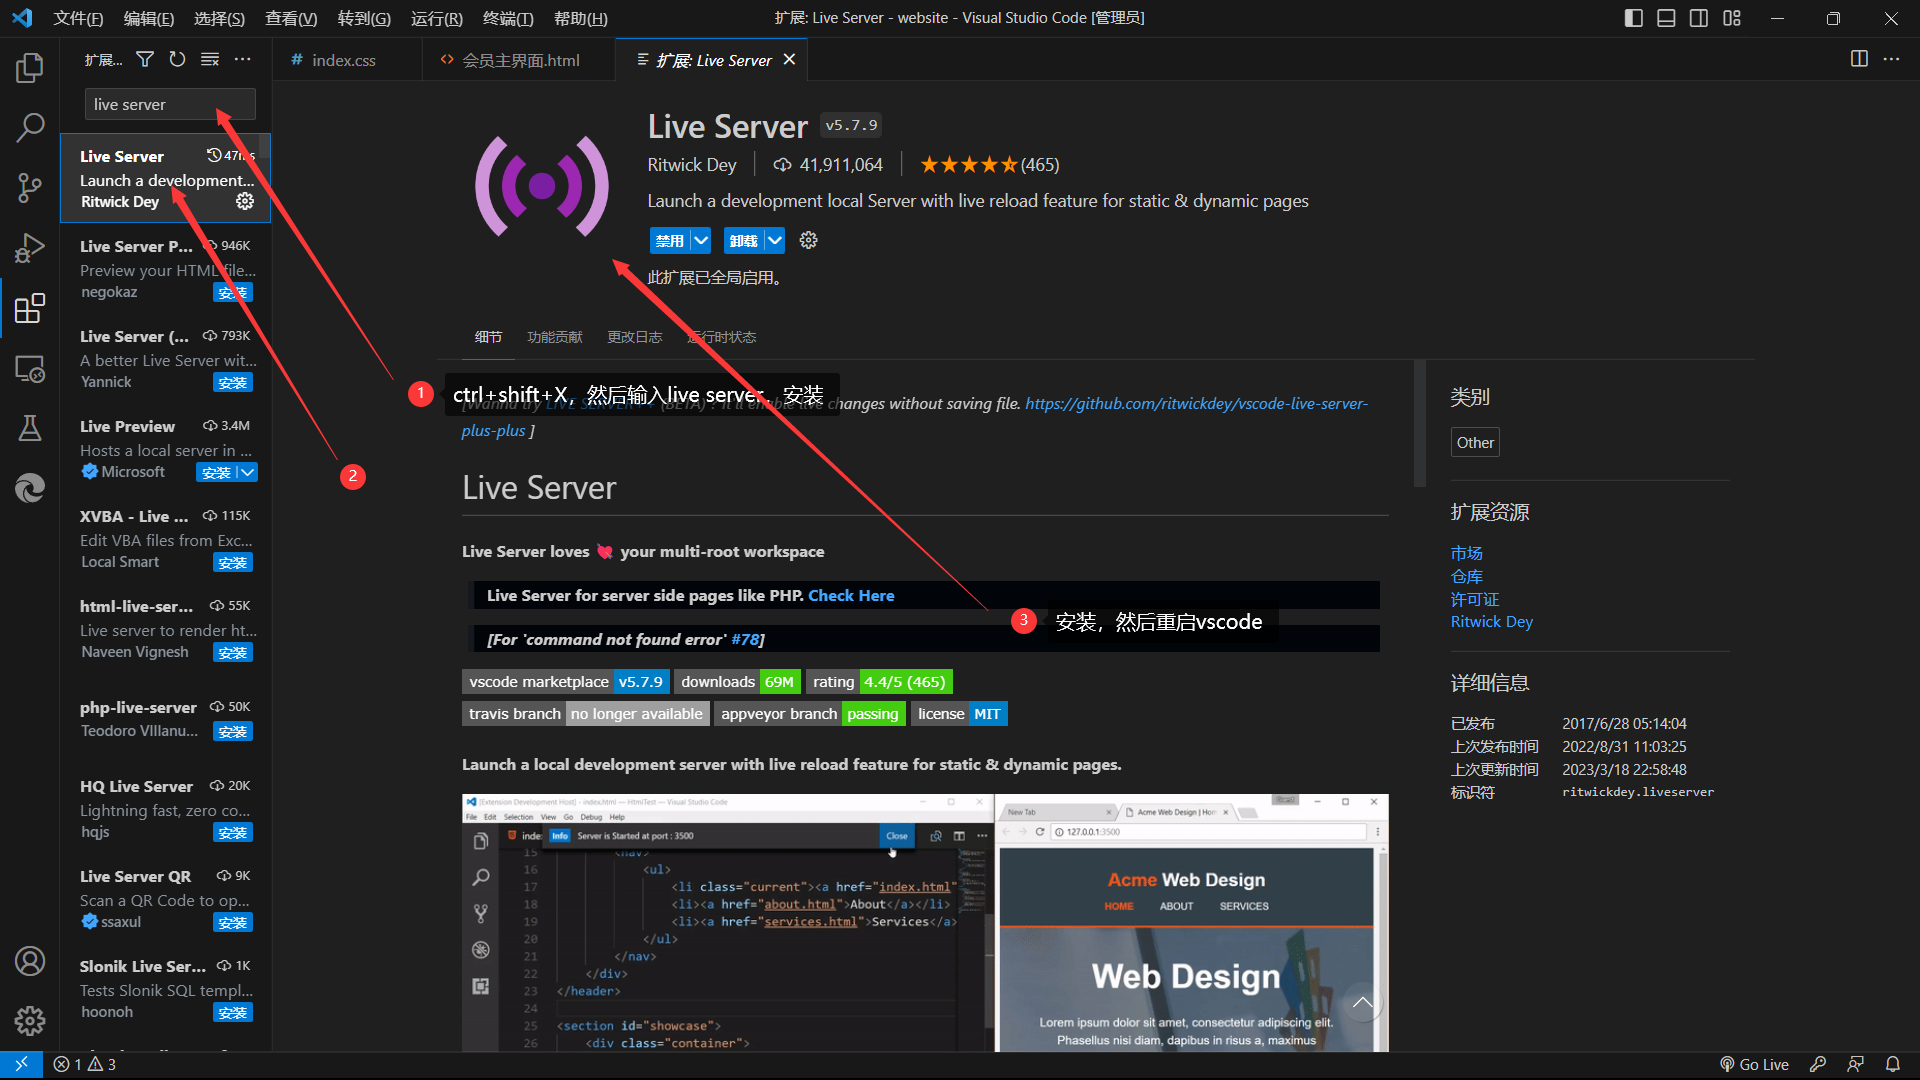
Task: Open the 终端 (Terminal) menu
Action: (507, 18)
